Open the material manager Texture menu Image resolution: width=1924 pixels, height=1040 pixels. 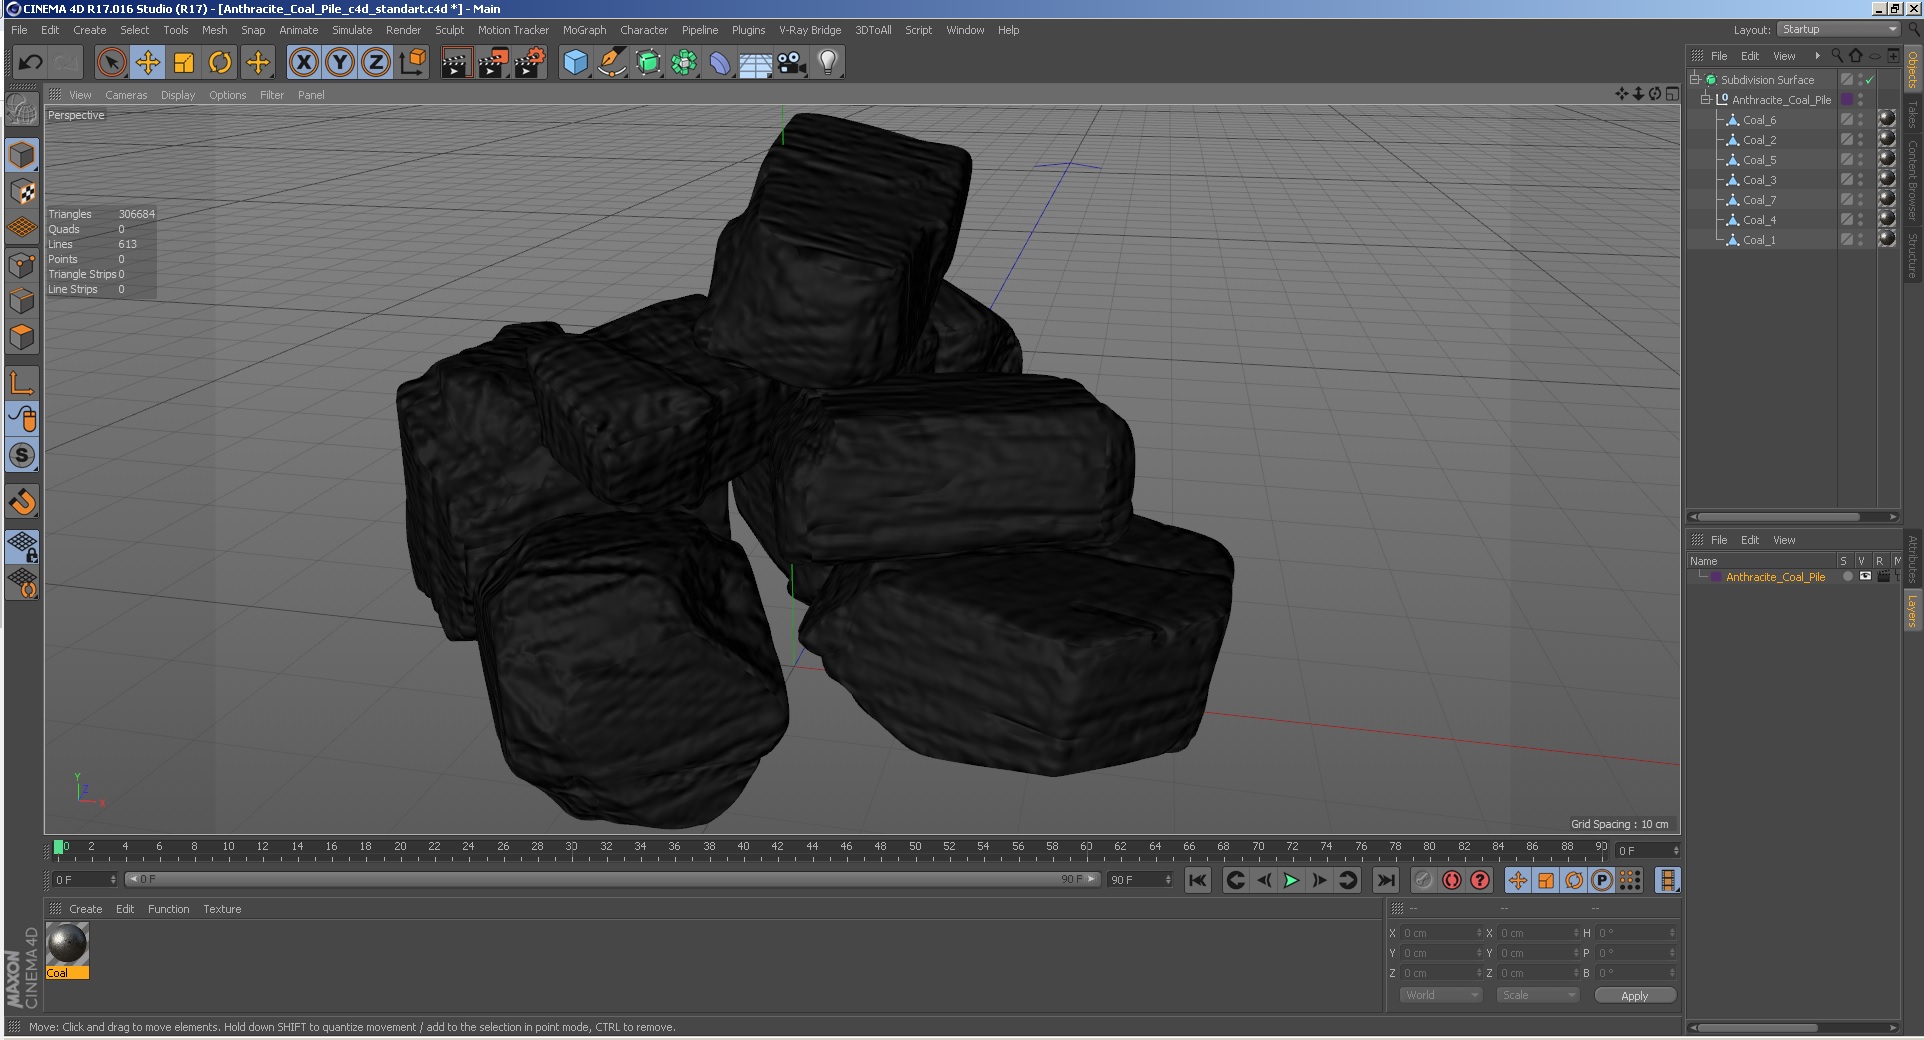tap(222, 909)
